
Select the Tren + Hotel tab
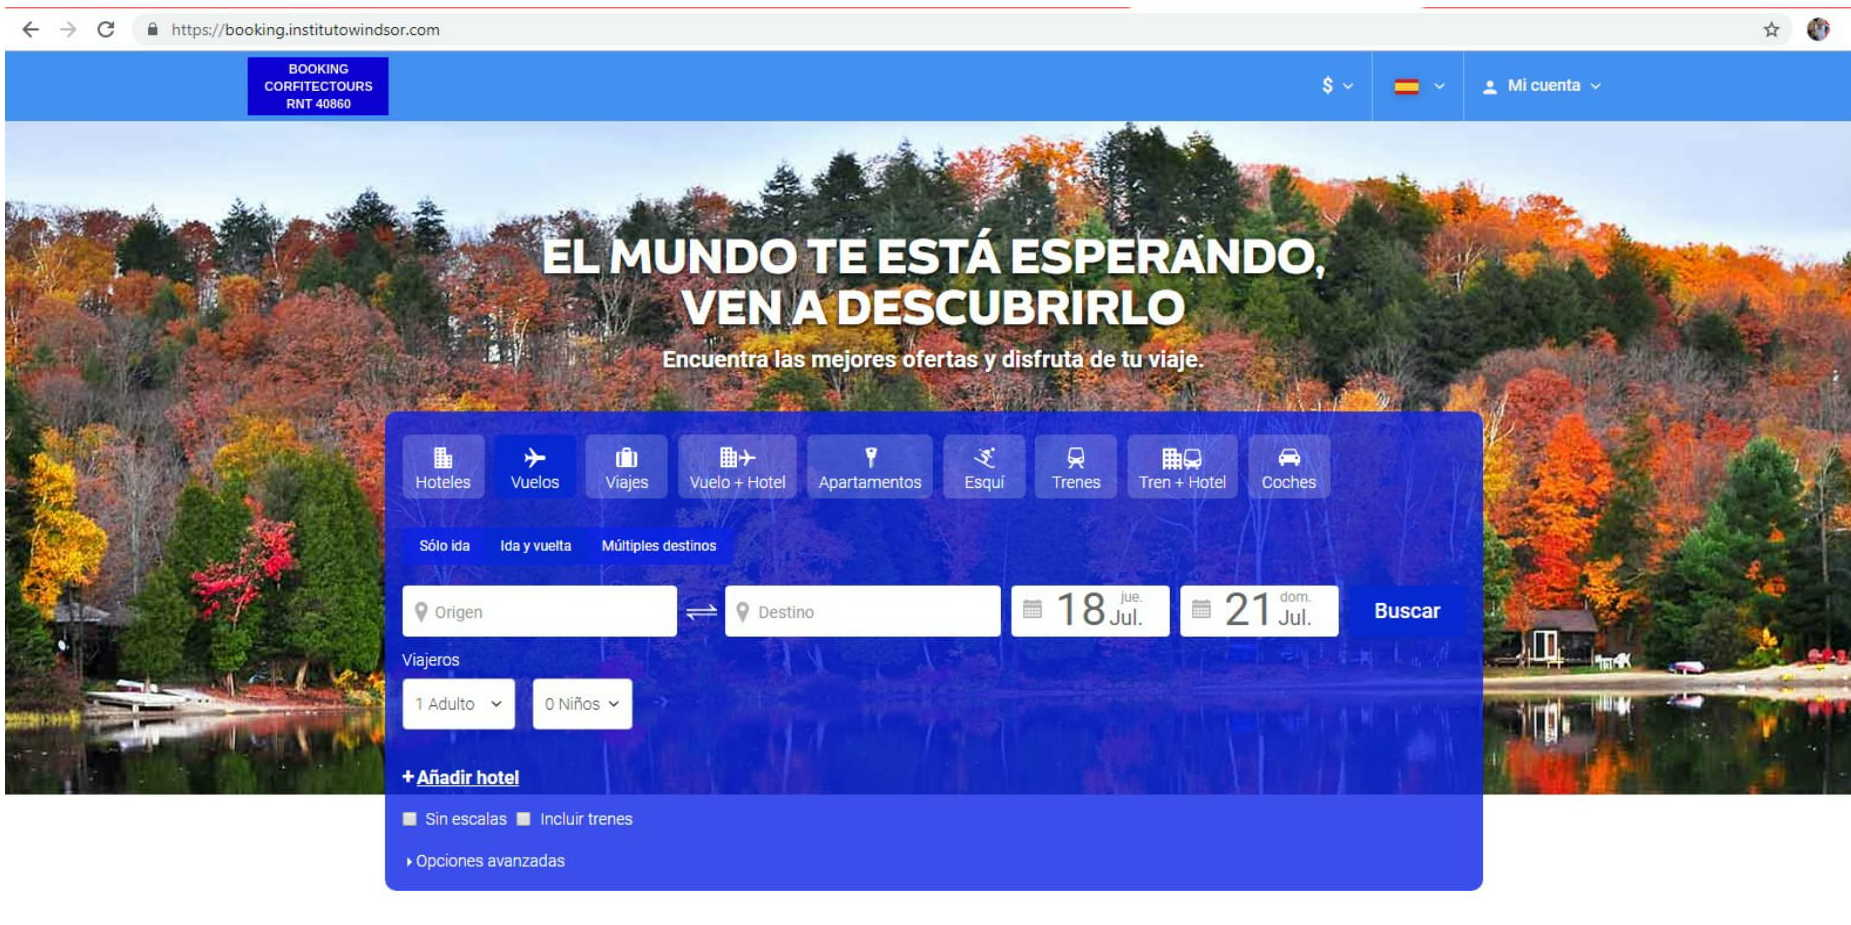1182,467
